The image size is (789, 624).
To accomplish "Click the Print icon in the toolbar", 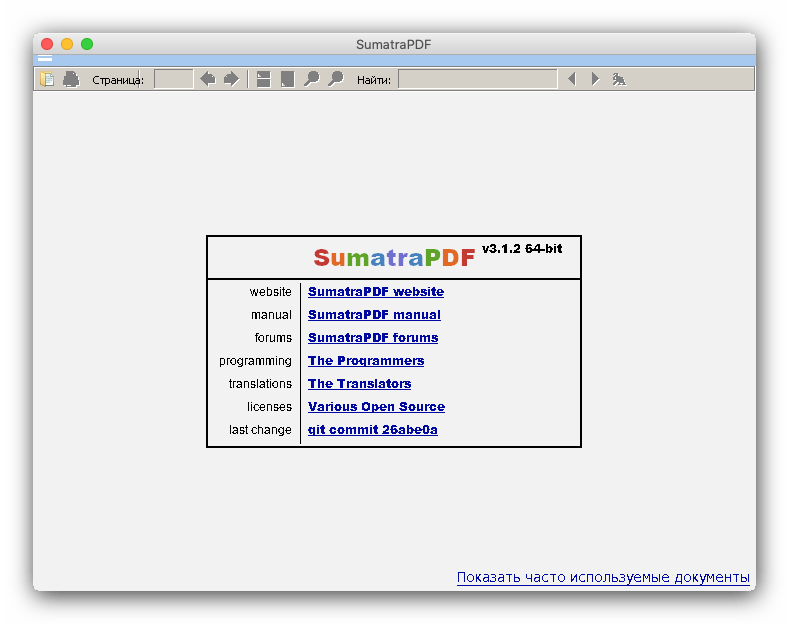I will [71, 79].
